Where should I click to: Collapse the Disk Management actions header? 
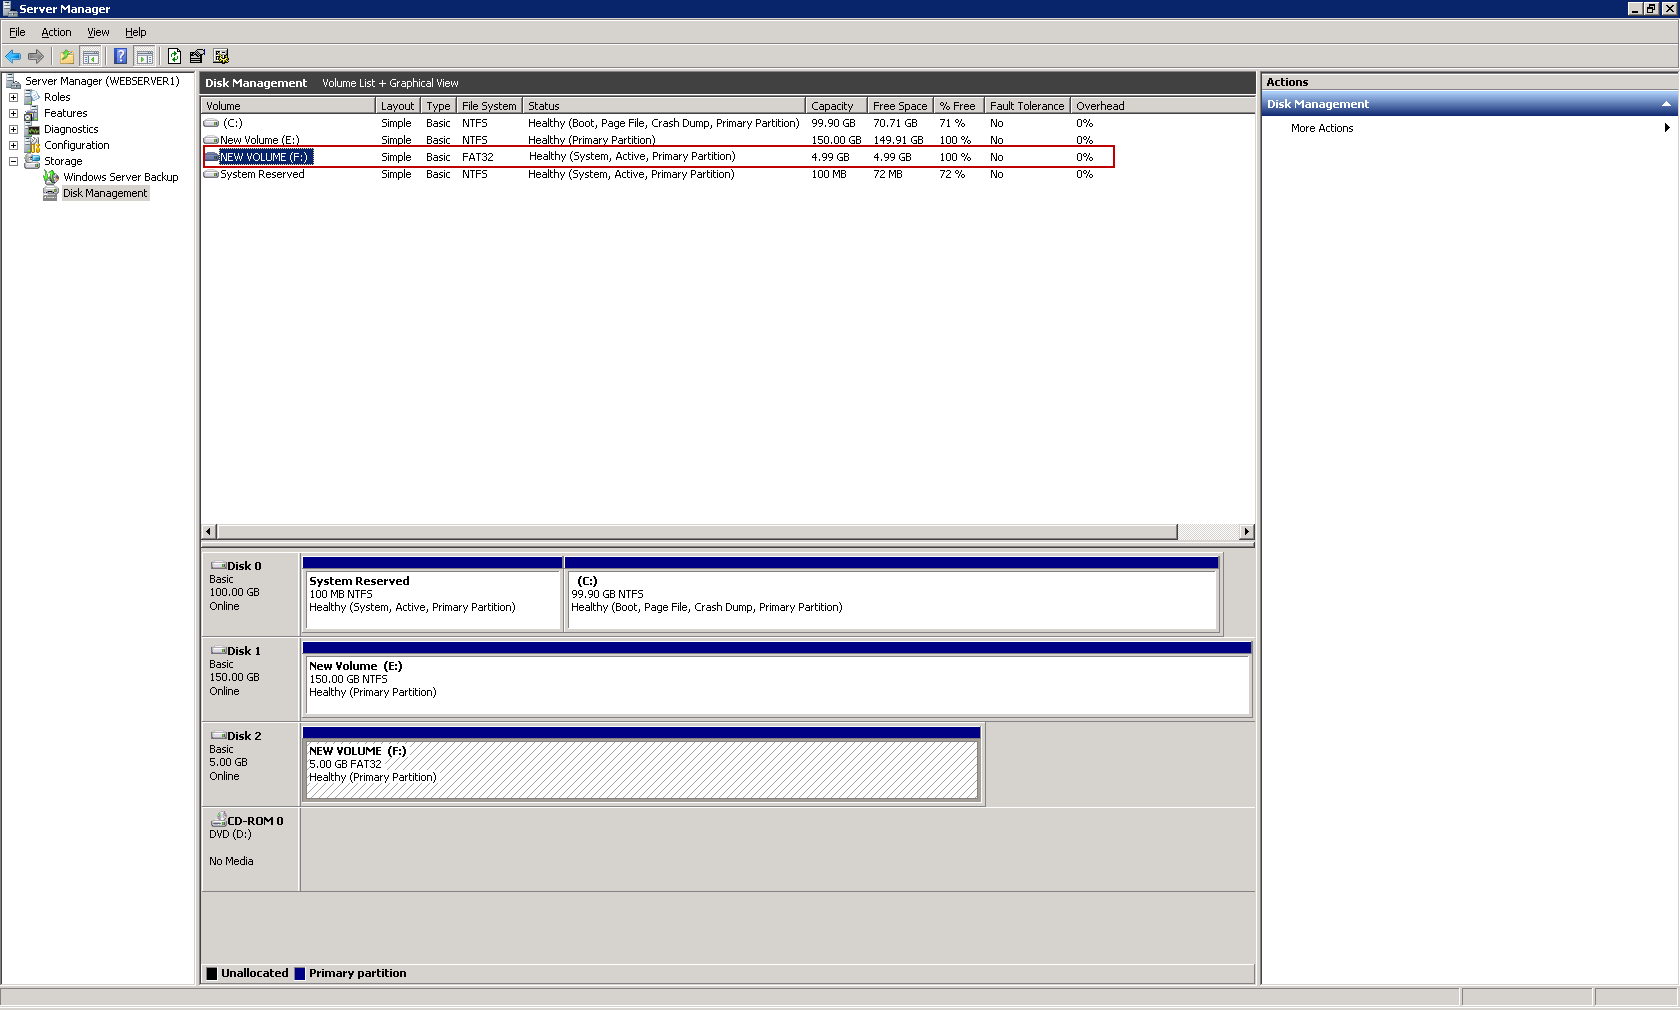[x=1665, y=103]
